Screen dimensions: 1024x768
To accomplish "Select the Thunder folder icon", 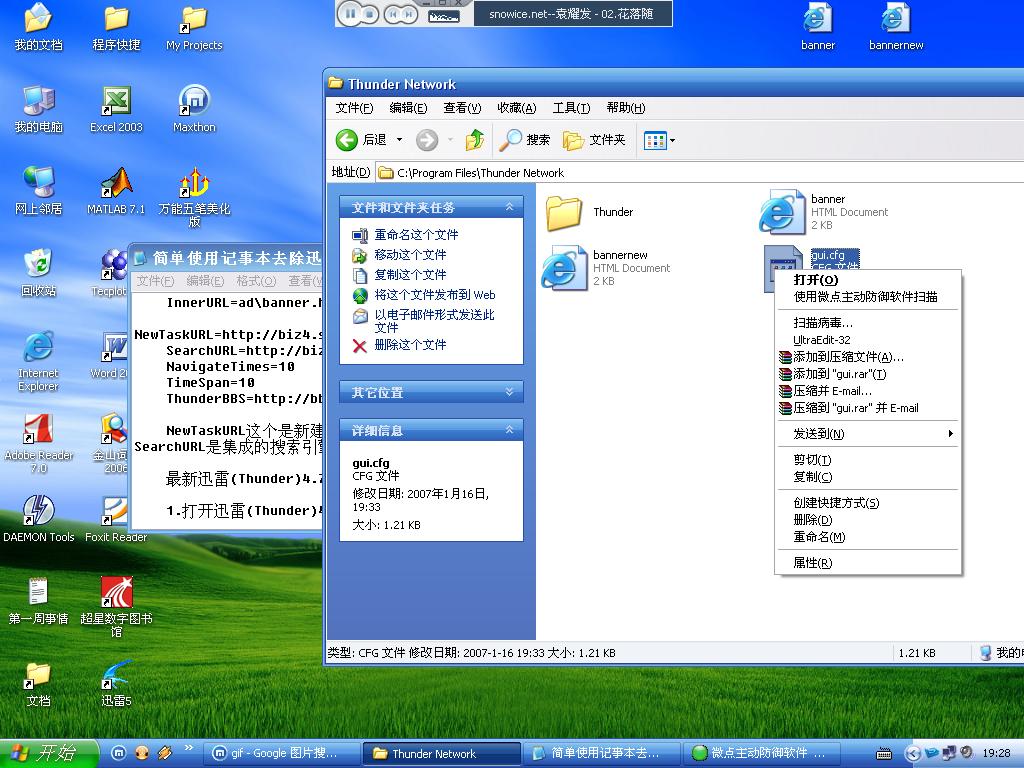I will [565, 212].
